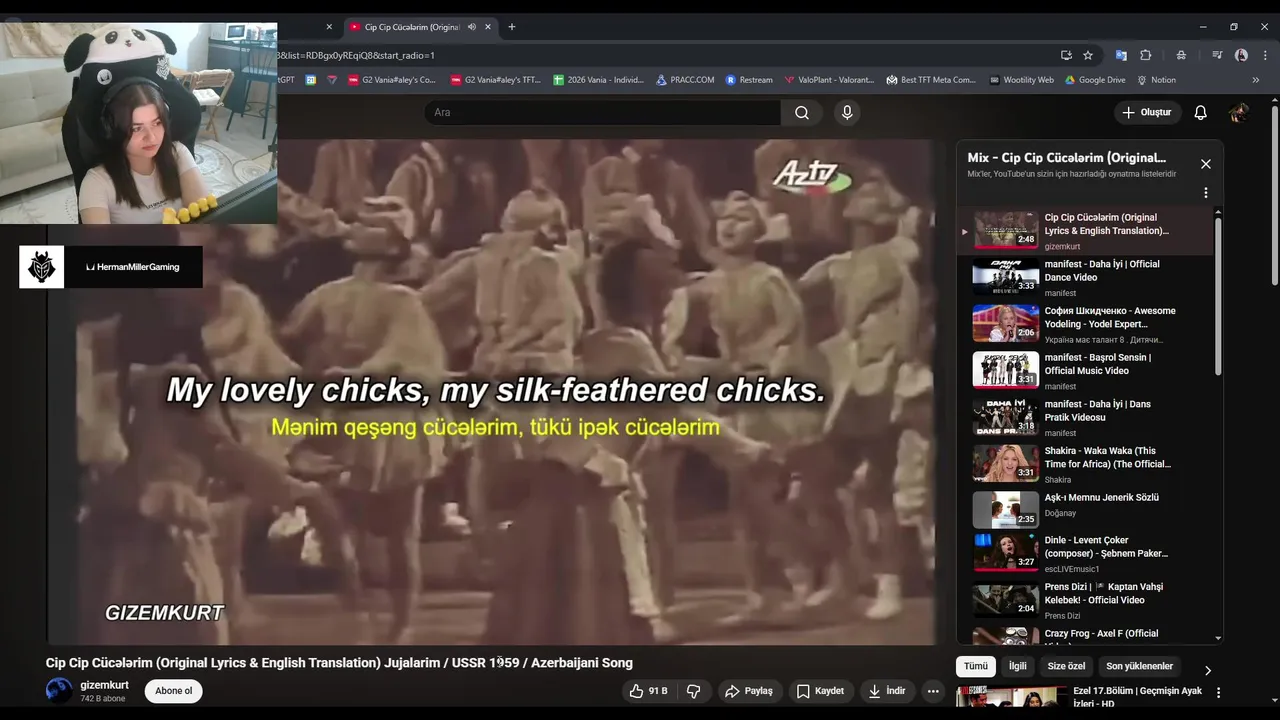Like the video with thumbs up
1280x720 pixels.
coord(647,691)
